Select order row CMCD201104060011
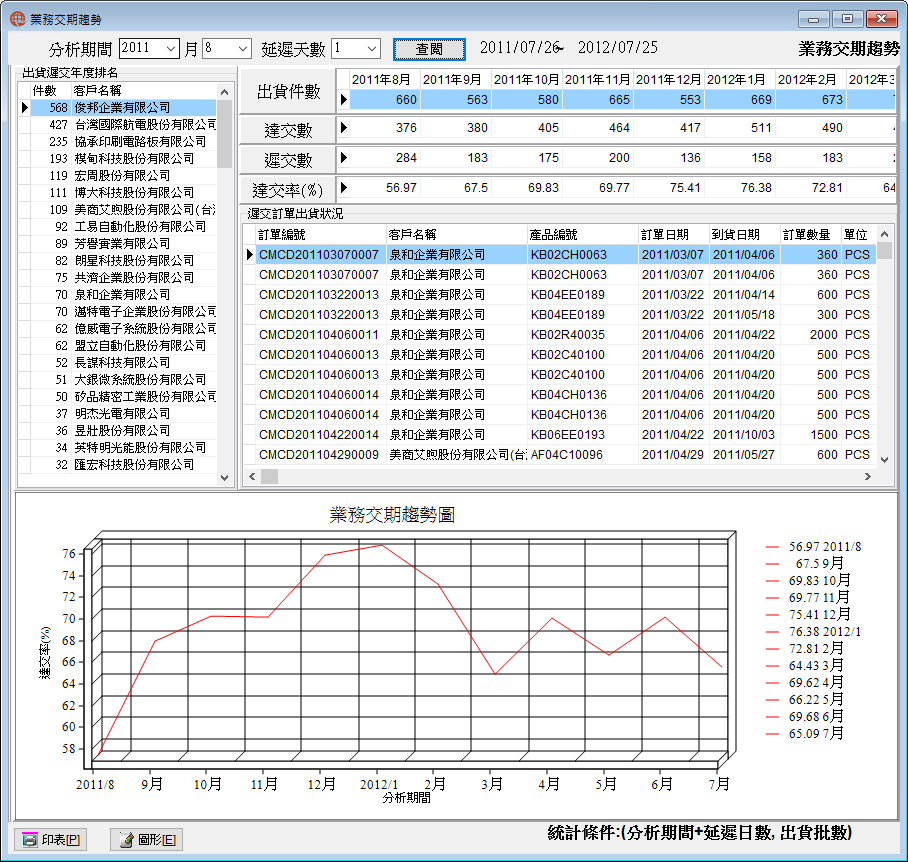 [566, 335]
